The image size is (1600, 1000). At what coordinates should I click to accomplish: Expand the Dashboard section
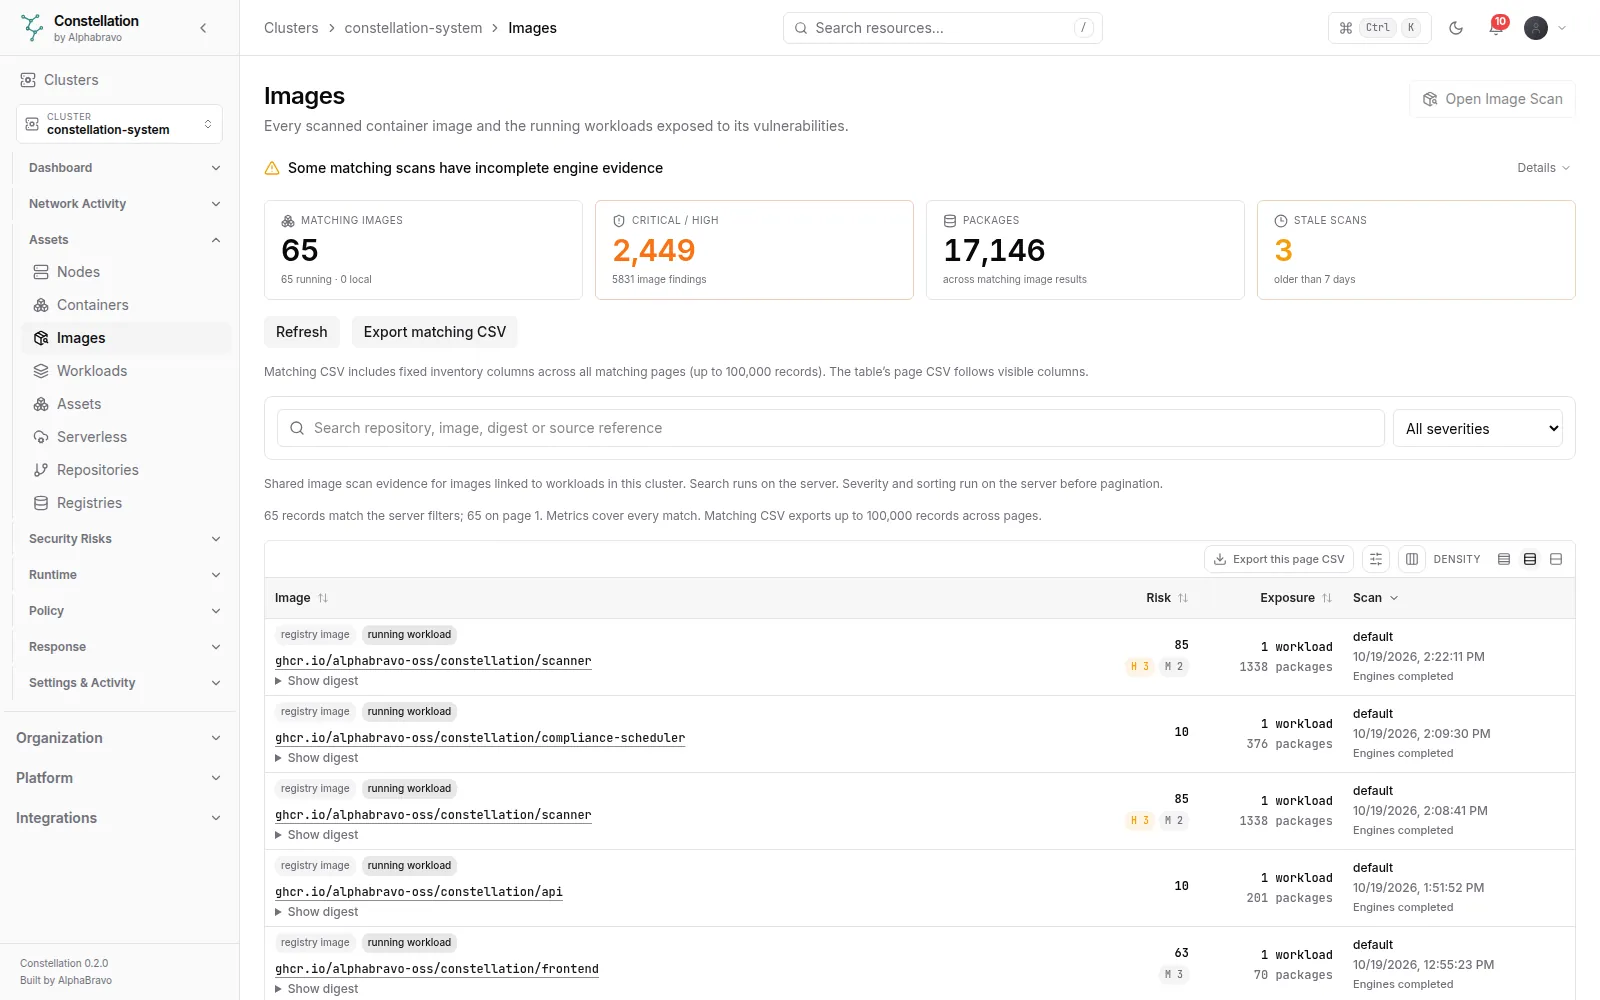tap(124, 168)
